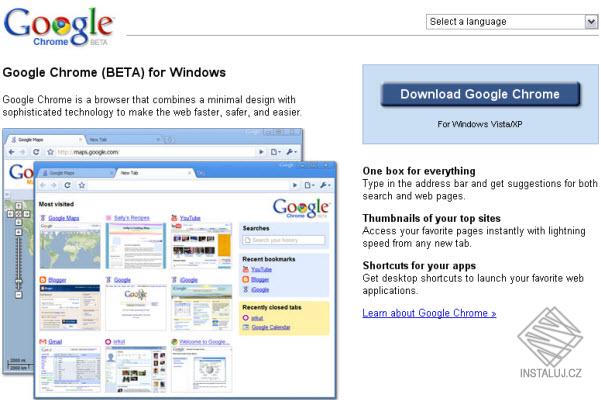
Task: Click the empty address bar in the front window
Action: 188,185
